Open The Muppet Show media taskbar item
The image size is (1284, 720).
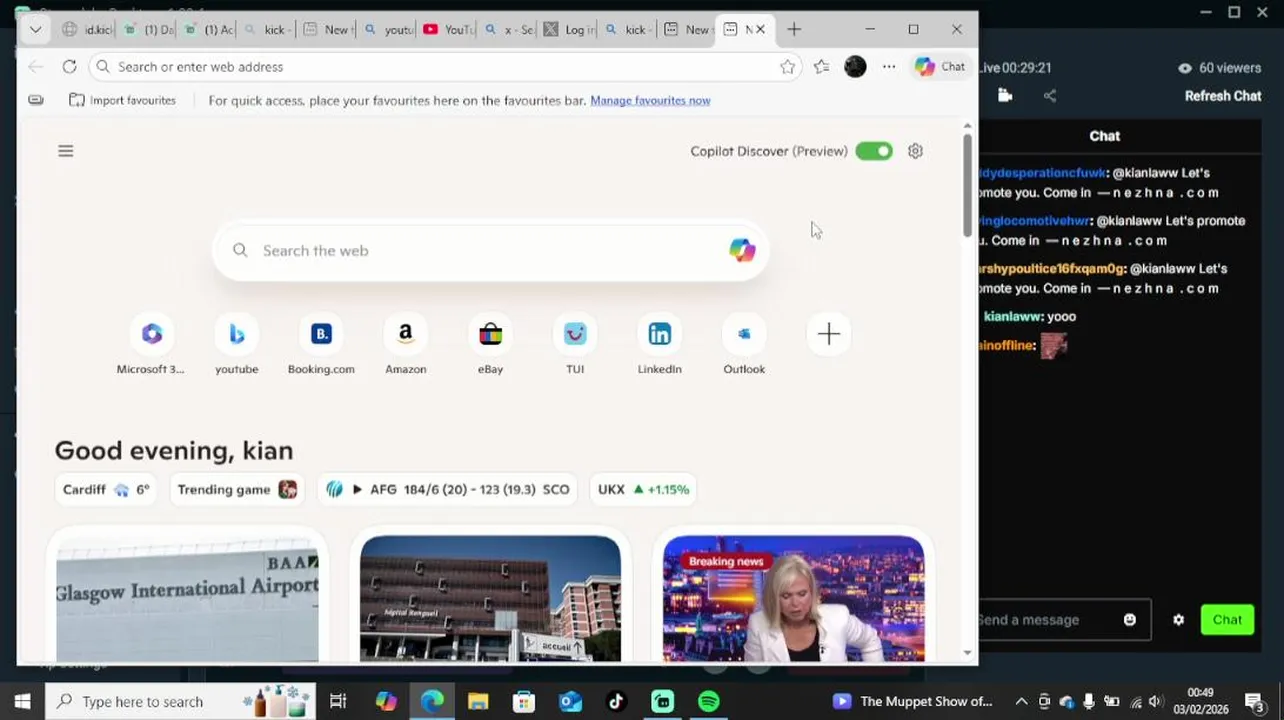[912, 702]
